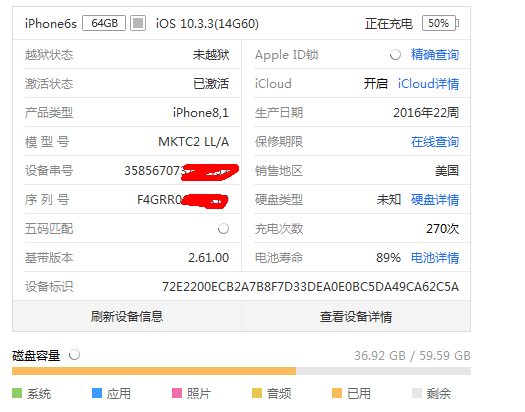Click baseband version value 2.61.00
525x412 pixels.
pyautogui.click(x=209, y=258)
